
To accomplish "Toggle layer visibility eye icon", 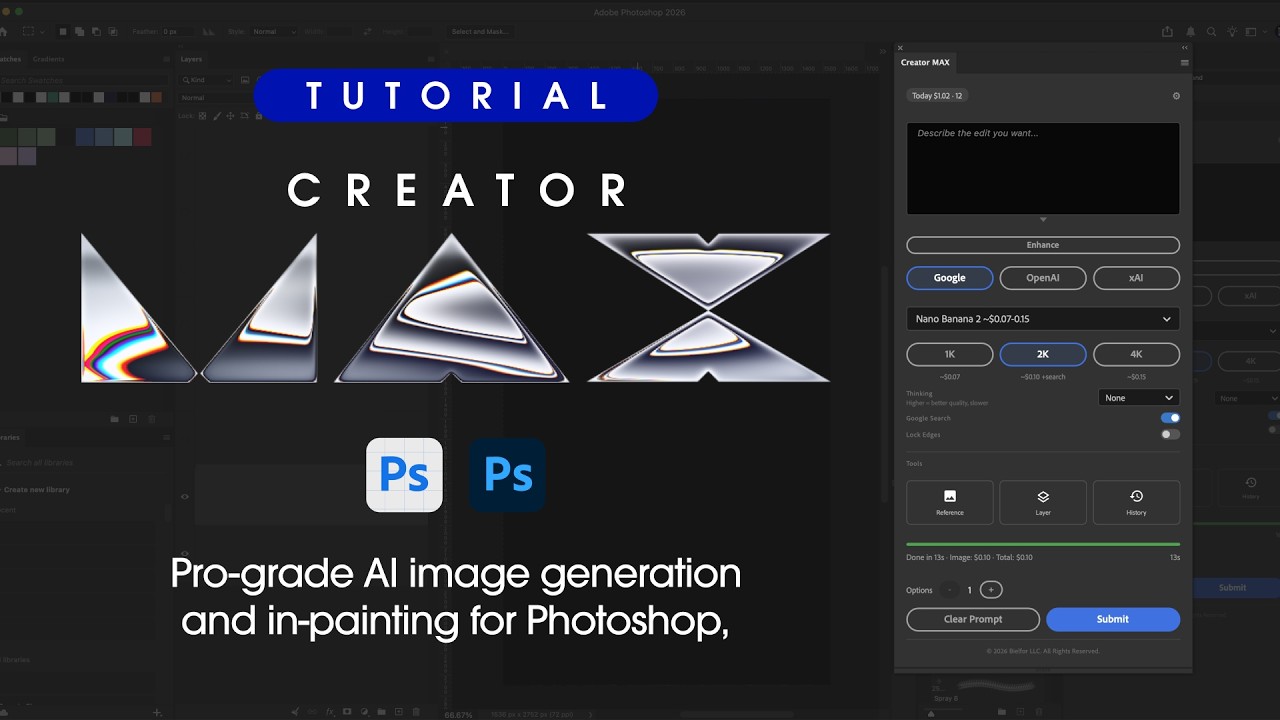I will [x=185, y=496].
